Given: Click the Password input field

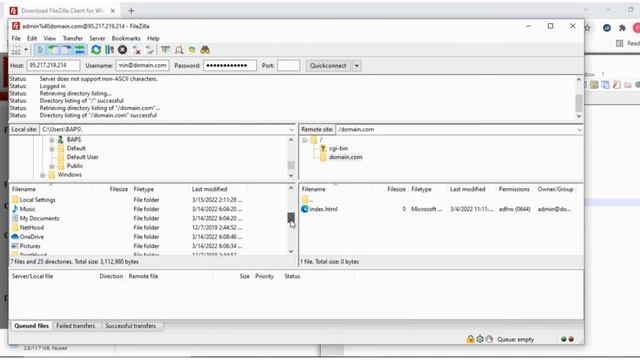Looking at the screenshot, I should 230,65.
